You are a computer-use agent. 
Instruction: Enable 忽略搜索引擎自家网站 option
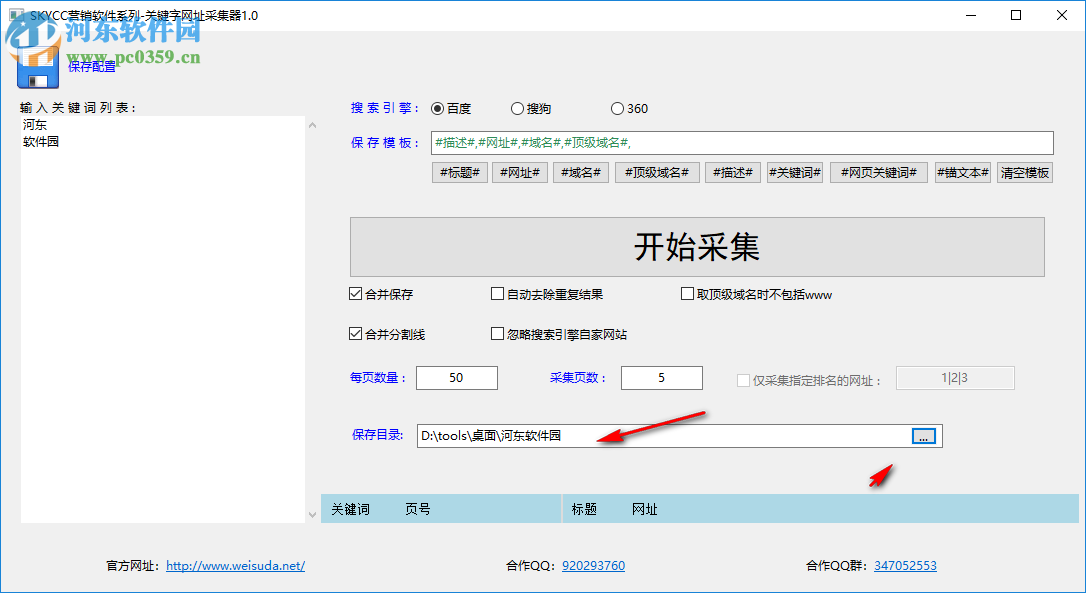(497, 333)
